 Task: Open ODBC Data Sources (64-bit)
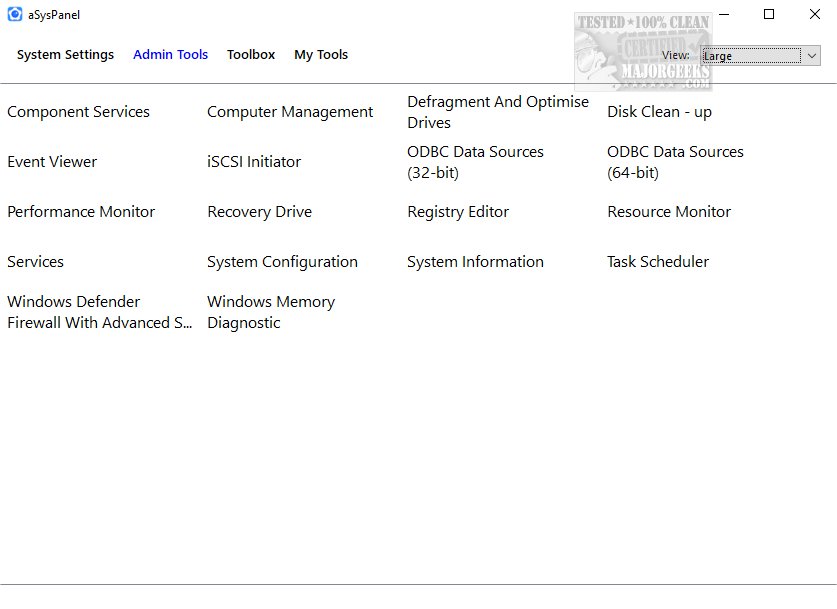675,162
